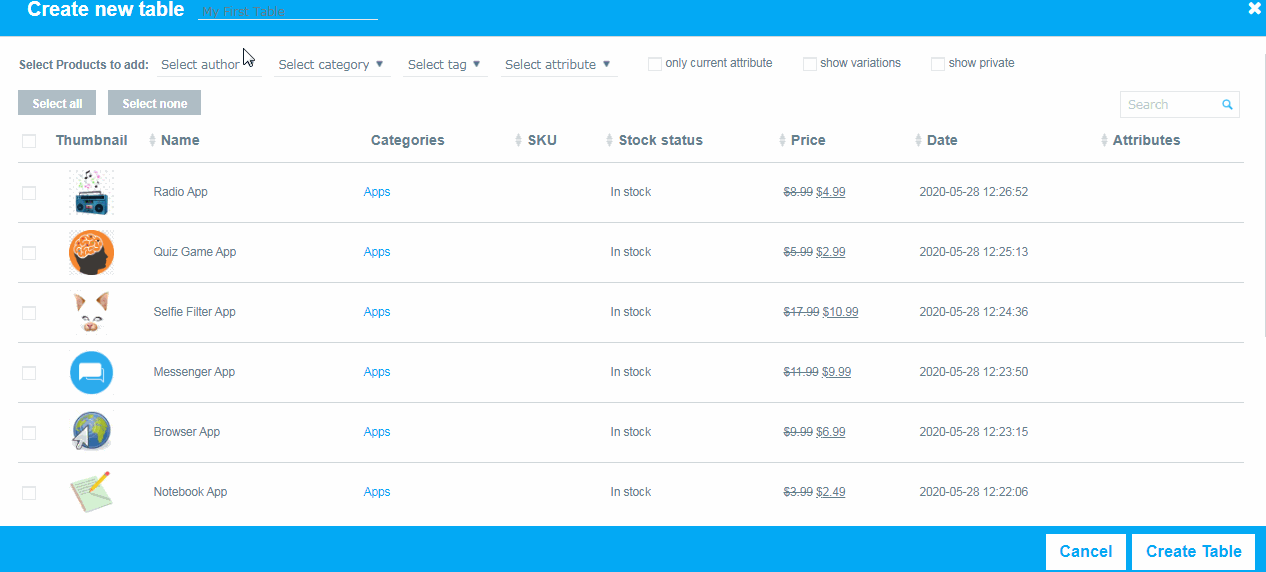Enable only current attribute checkbox
This screenshot has height=572, width=1266.
(x=655, y=64)
